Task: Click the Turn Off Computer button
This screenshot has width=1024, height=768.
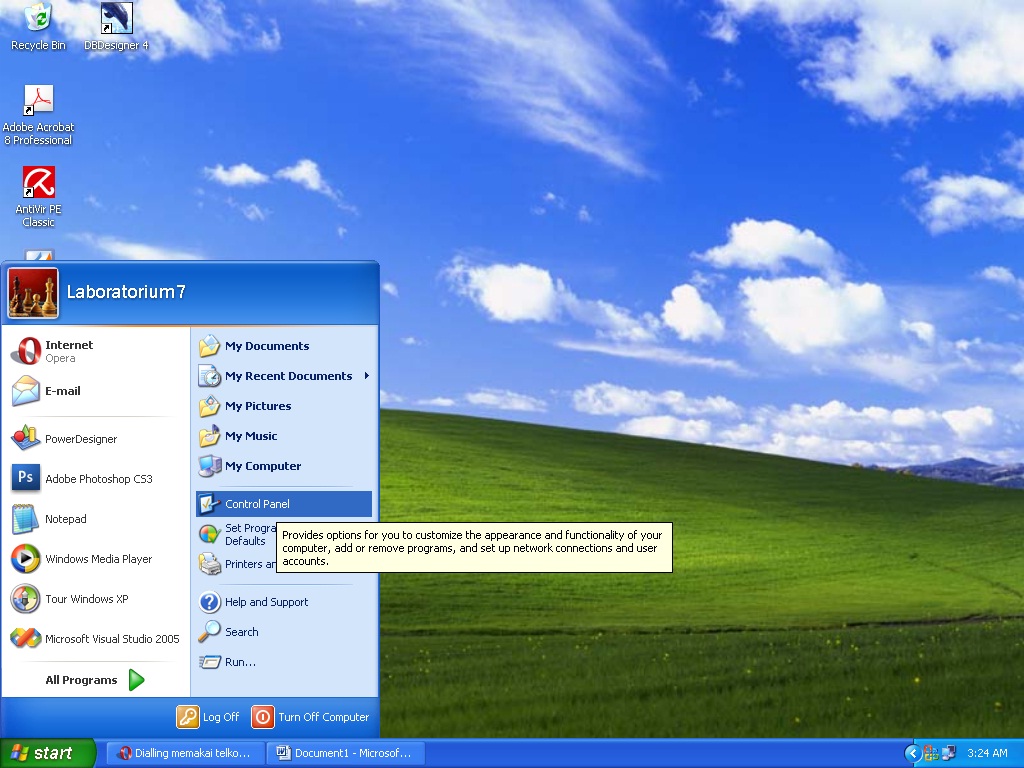Action: point(310,716)
